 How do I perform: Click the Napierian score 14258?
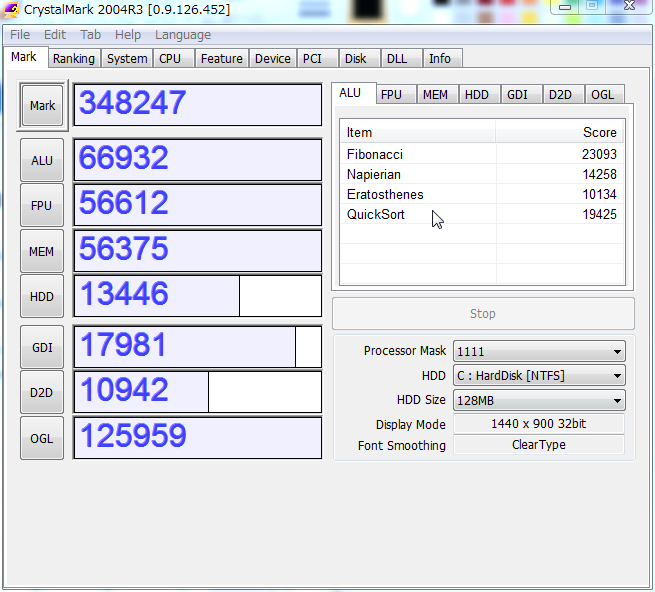pos(599,174)
